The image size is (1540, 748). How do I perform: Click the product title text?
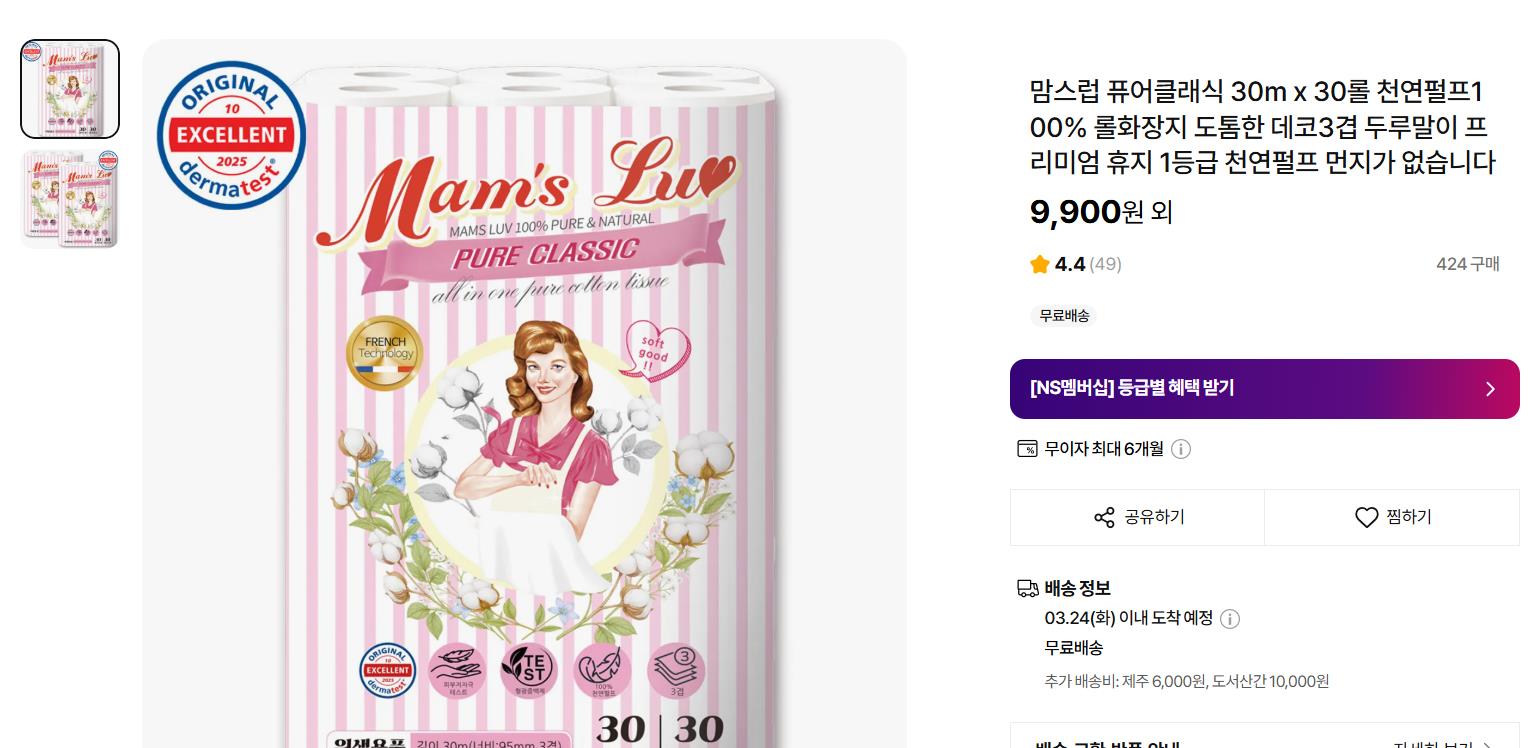(x=1262, y=127)
